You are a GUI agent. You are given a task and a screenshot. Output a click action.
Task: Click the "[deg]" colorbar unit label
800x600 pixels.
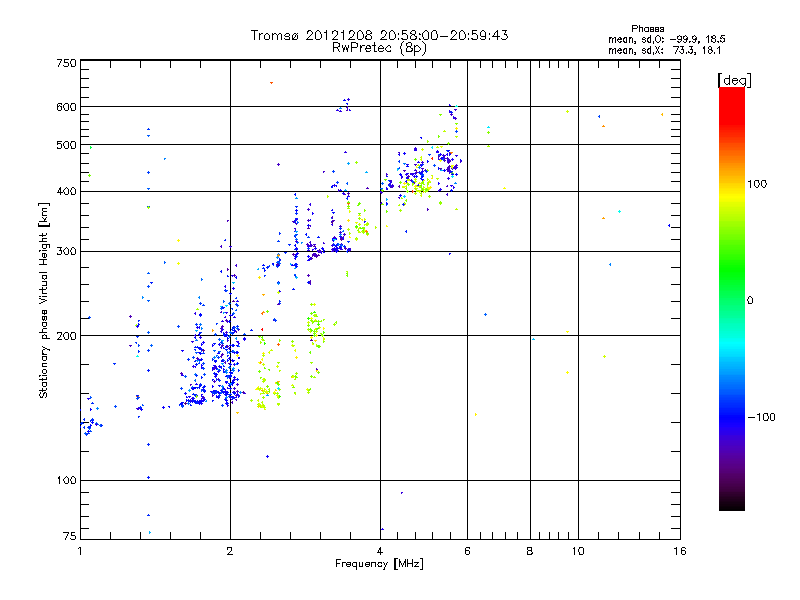click(734, 80)
